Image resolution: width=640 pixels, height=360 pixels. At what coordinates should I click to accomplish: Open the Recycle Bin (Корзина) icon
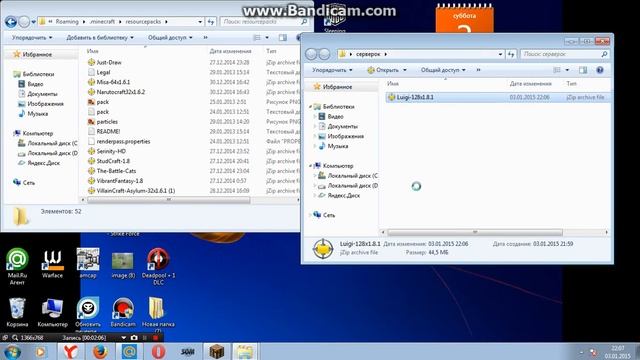pos(17,312)
